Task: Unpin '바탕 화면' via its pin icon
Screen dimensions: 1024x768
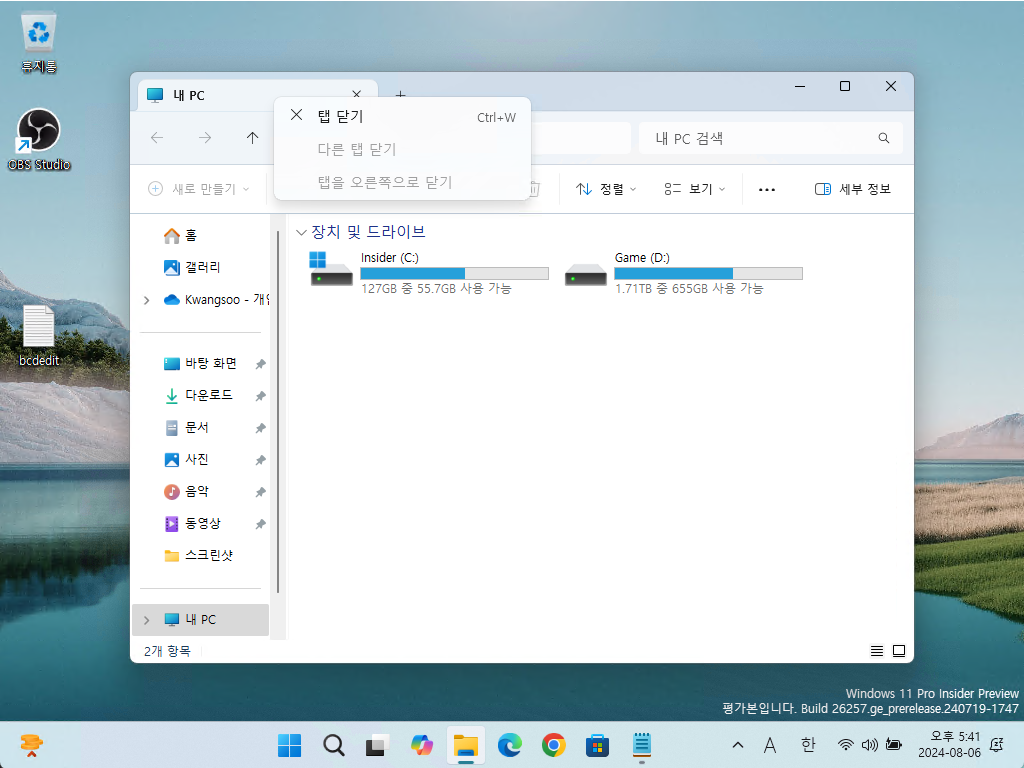Action: point(261,364)
